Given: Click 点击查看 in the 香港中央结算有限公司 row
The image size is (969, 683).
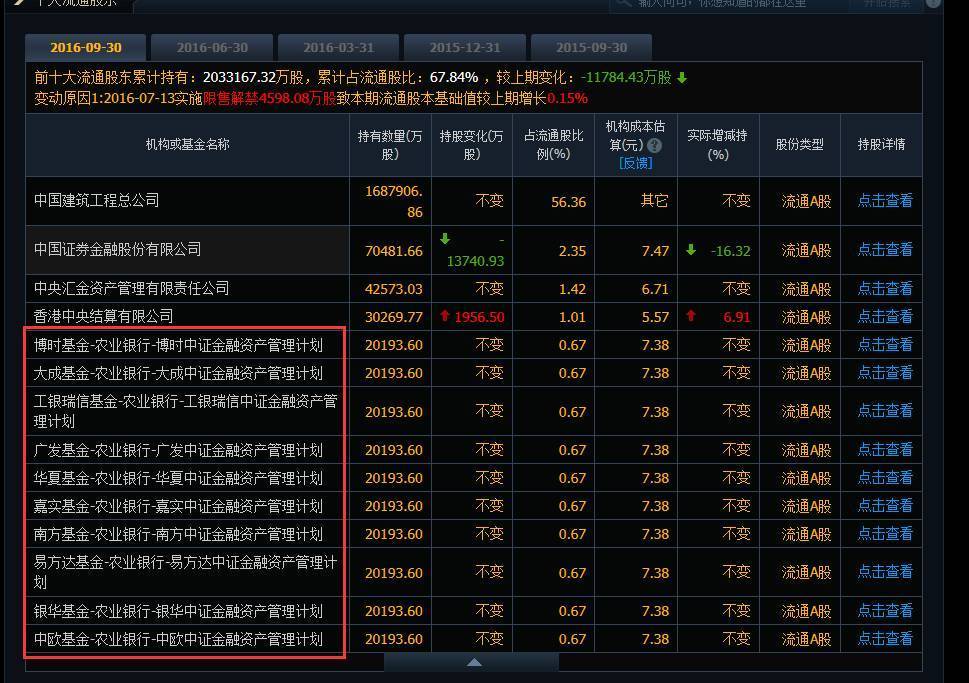Looking at the screenshot, I should click(885, 316).
